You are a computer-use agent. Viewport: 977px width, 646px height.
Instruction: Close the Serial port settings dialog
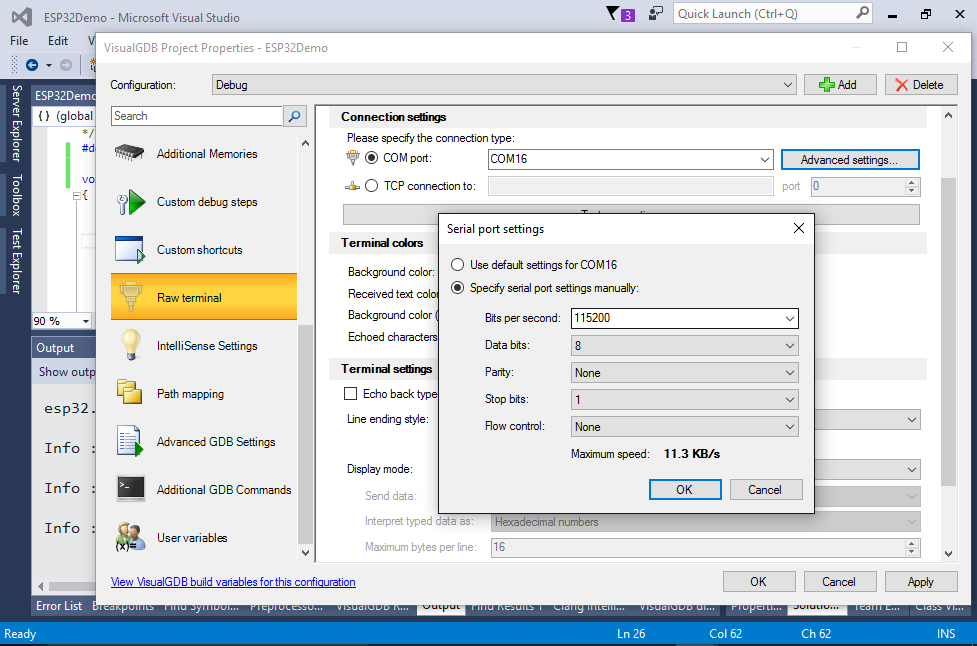(799, 229)
